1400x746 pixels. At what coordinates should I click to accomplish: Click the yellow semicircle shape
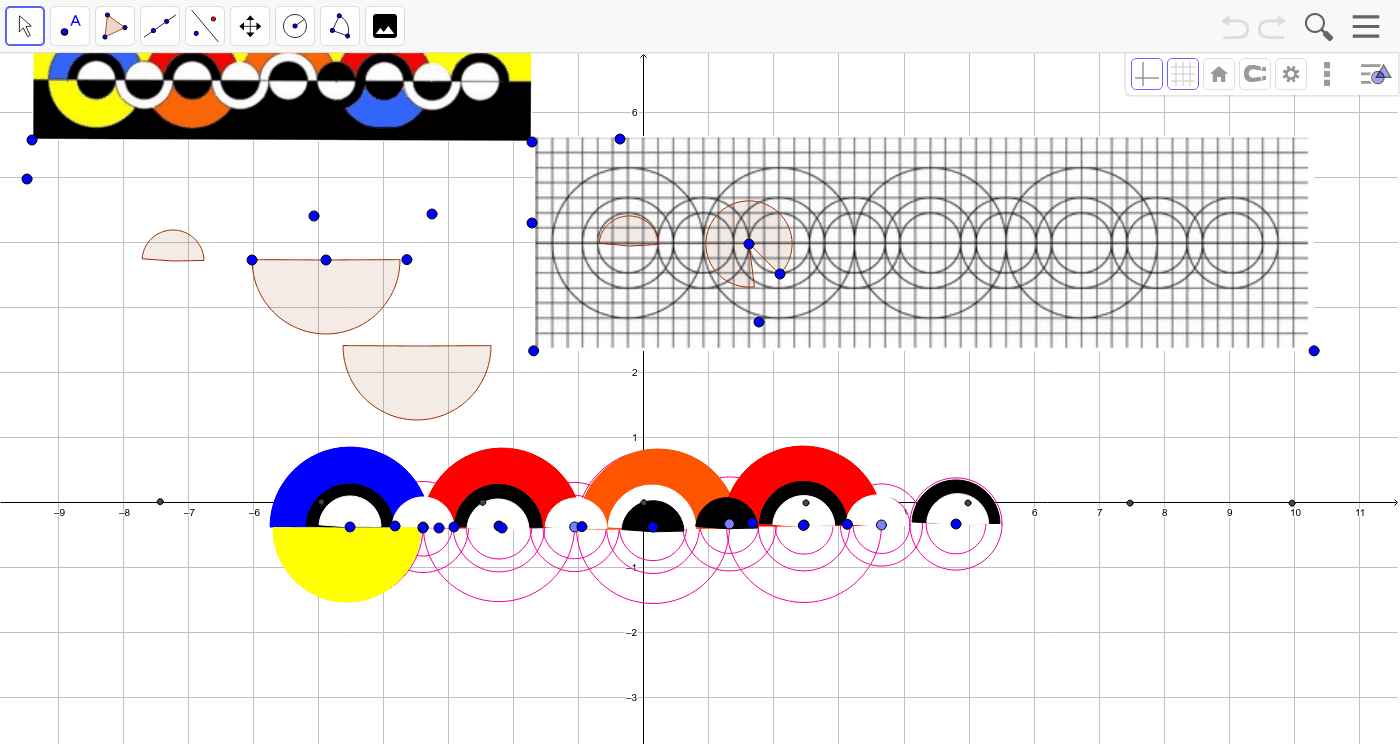pos(346,567)
